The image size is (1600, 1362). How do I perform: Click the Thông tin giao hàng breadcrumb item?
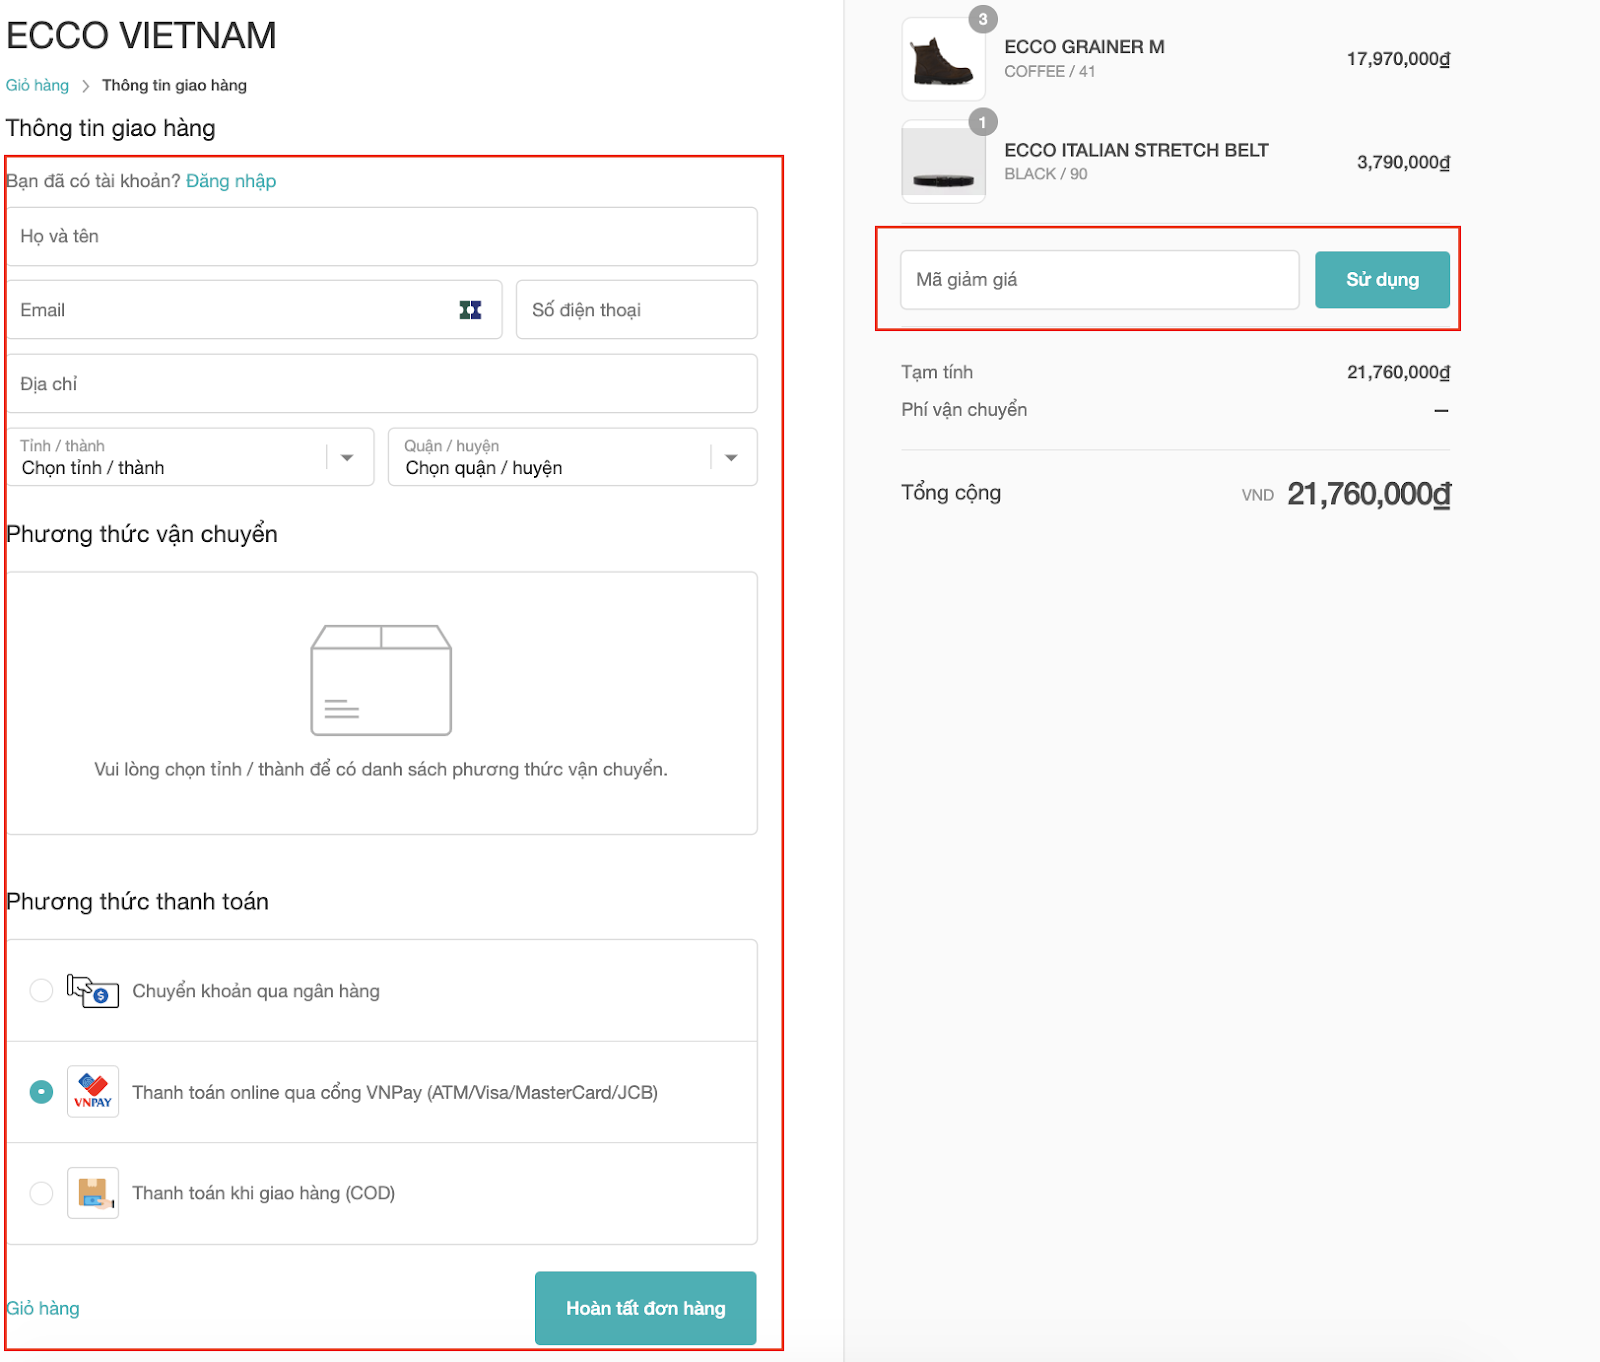174,85
